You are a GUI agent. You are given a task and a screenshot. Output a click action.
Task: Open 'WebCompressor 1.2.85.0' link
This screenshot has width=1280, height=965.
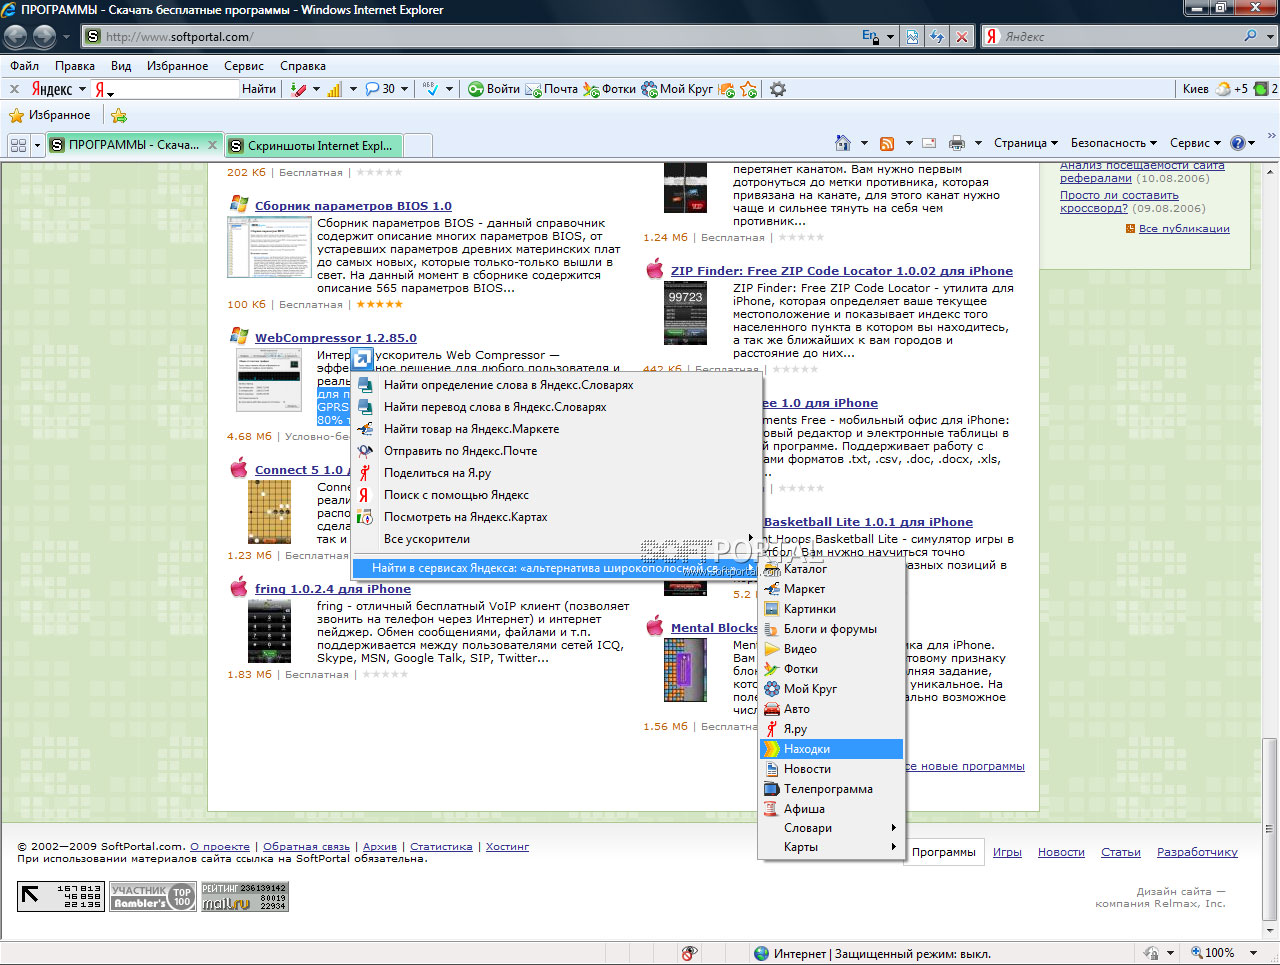pos(336,338)
